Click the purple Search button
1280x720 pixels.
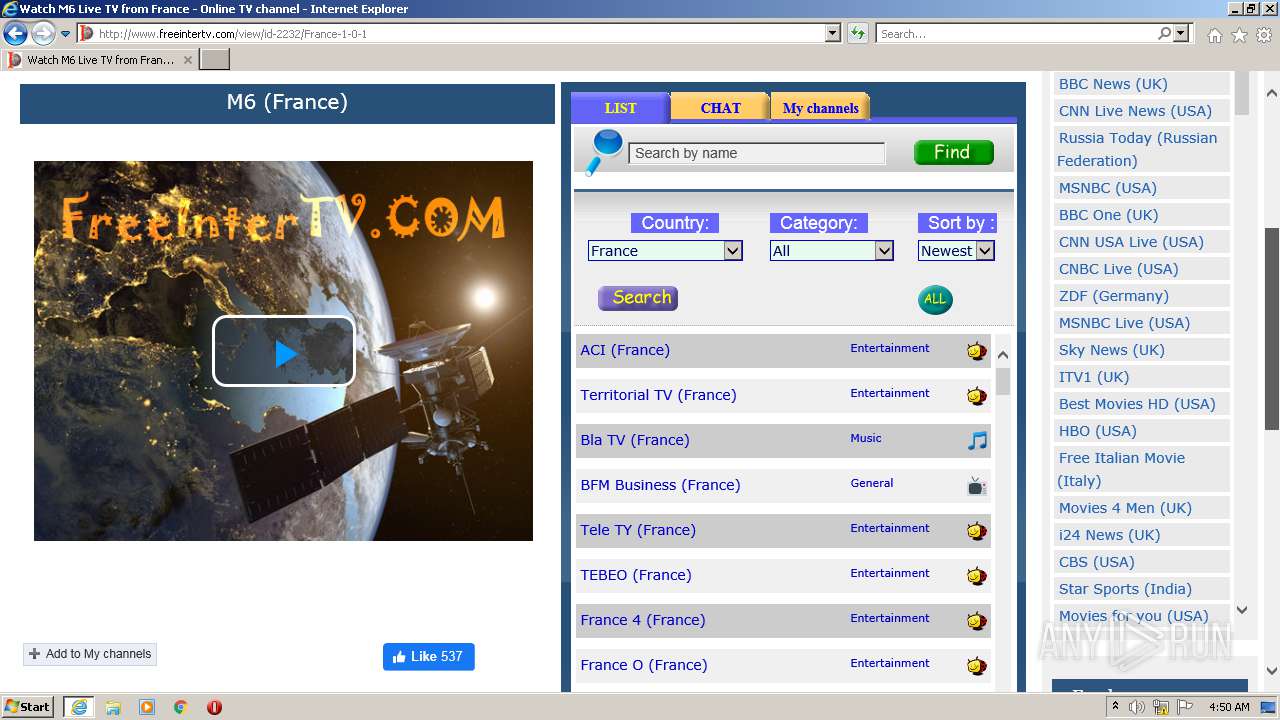[x=638, y=298]
